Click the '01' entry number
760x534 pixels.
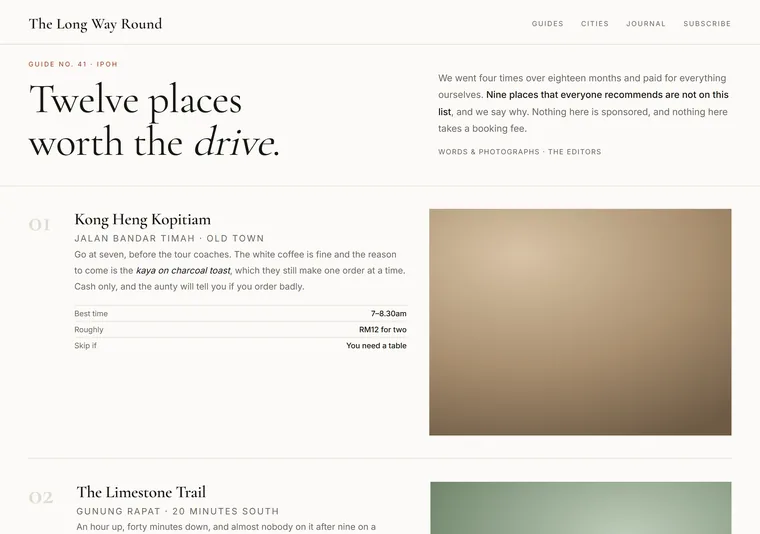pyautogui.click(x=39, y=225)
